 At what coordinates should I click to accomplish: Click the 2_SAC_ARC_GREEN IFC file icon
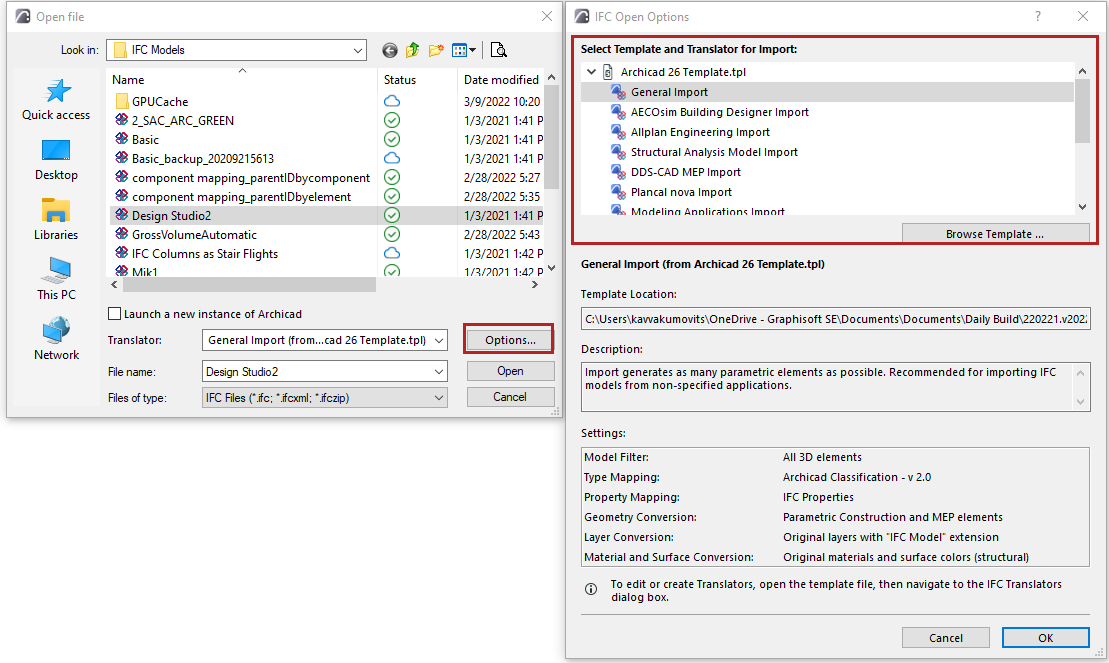pos(122,120)
